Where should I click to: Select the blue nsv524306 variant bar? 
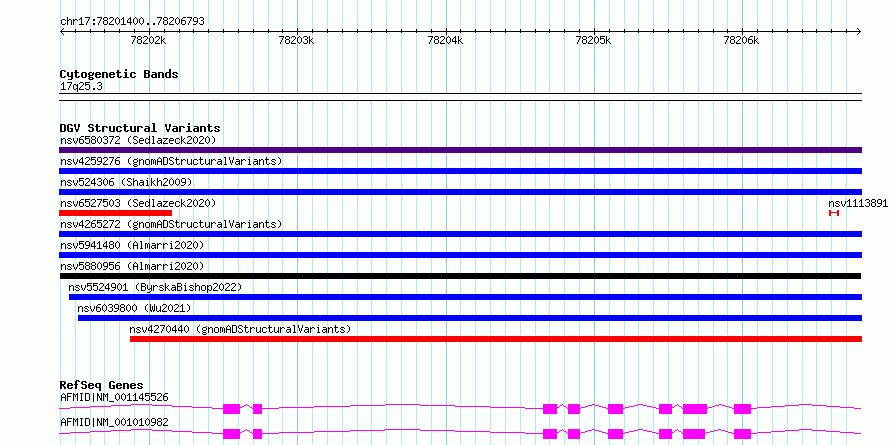point(460,192)
